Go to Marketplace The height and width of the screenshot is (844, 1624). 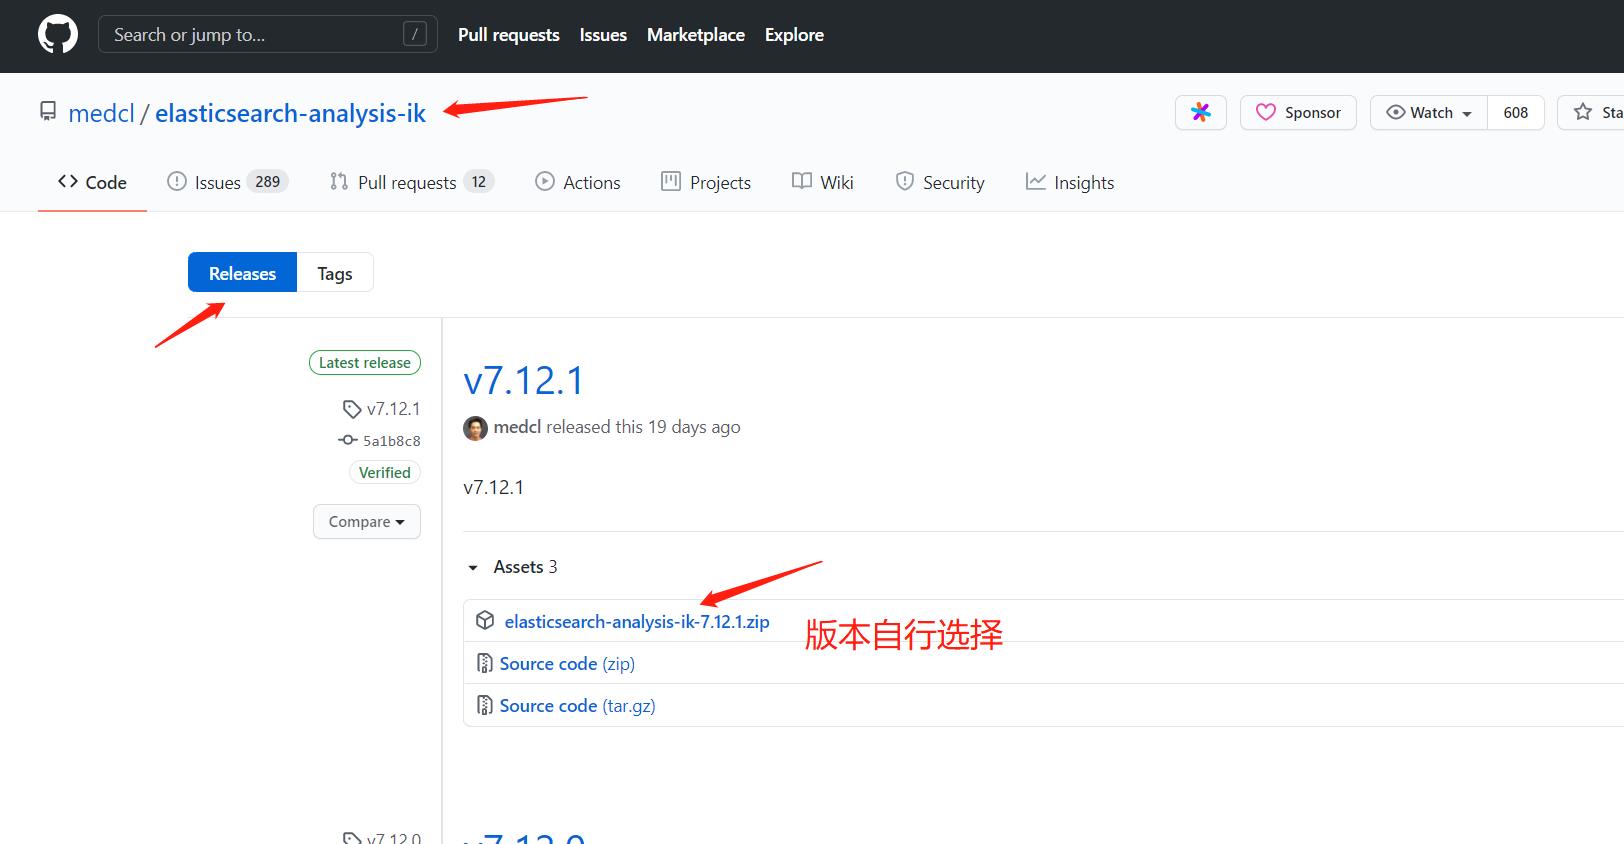(696, 35)
